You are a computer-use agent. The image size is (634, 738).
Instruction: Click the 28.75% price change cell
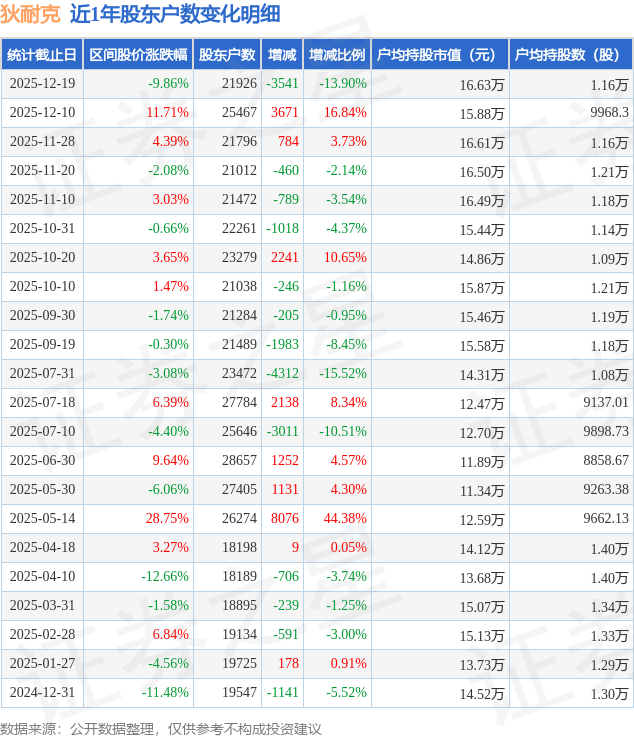(167, 519)
